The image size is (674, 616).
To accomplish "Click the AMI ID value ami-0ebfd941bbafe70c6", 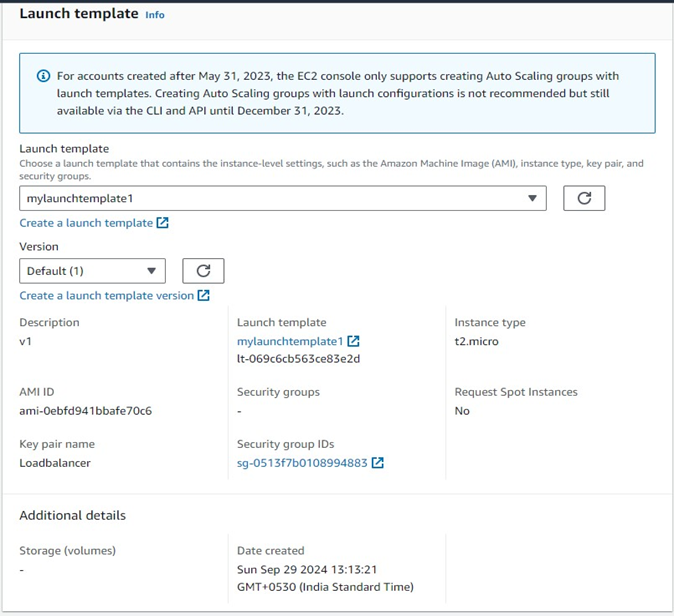I will 85,411.
